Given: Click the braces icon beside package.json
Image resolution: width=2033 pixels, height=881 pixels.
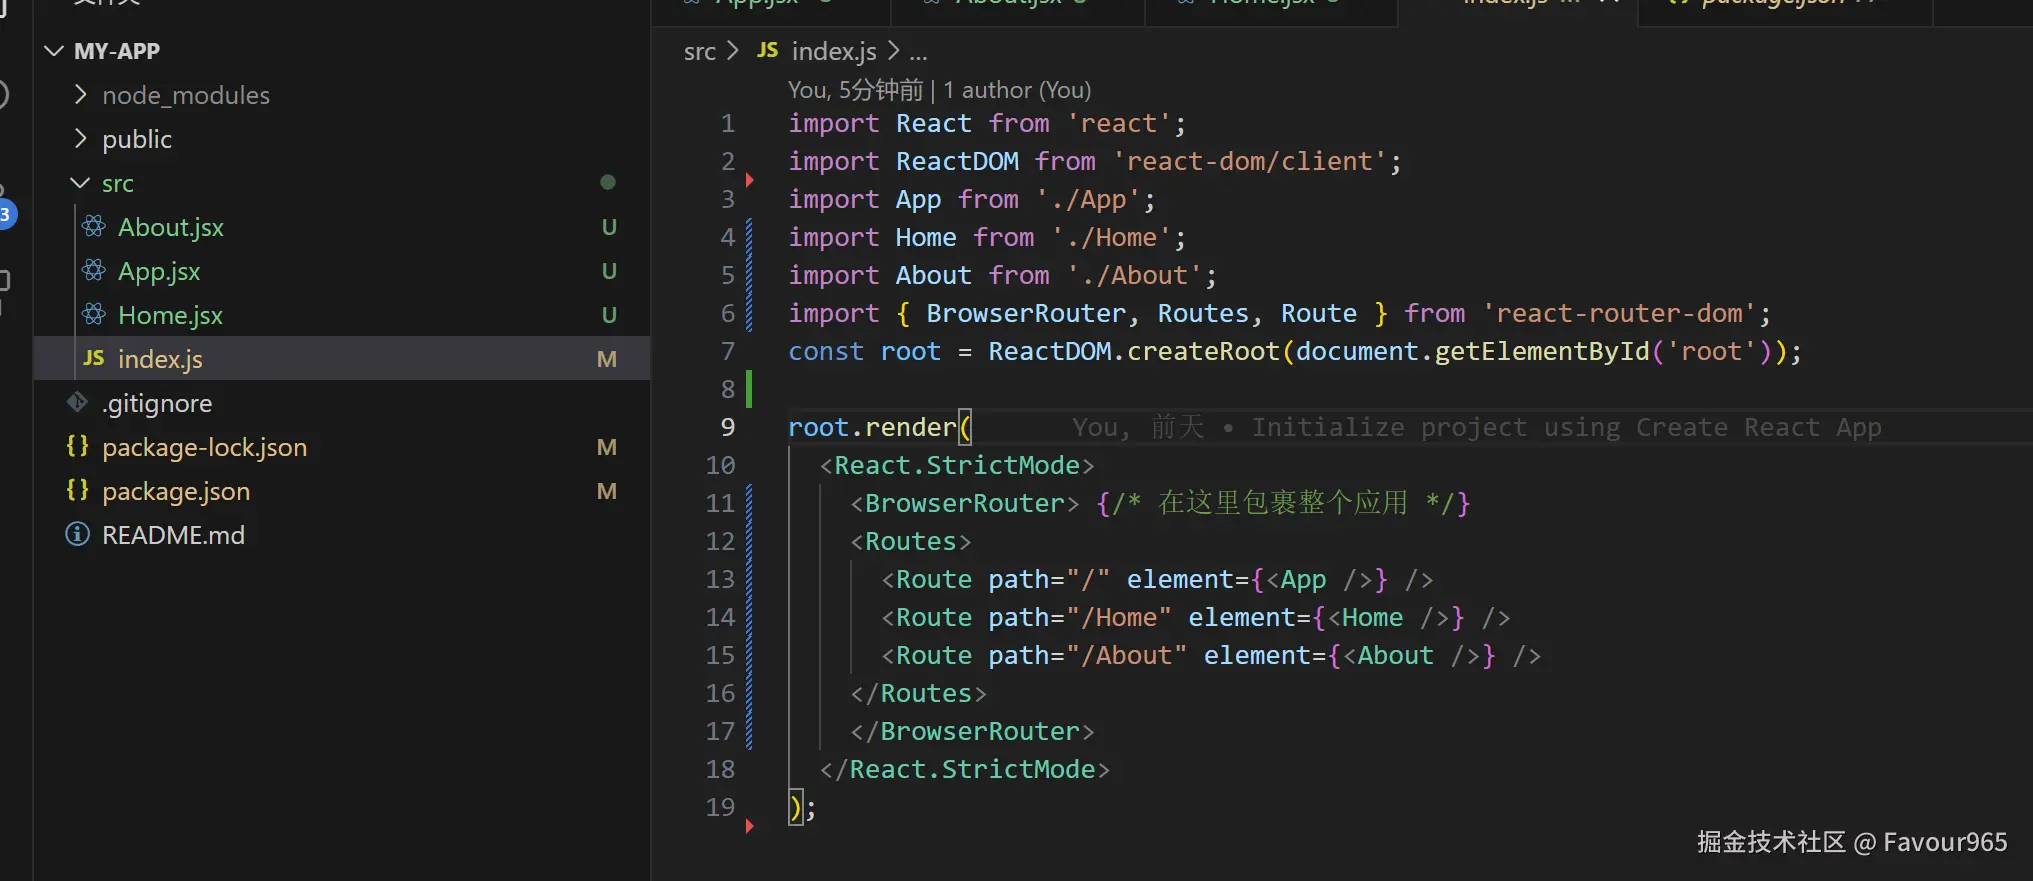Looking at the screenshot, I should (x=77, y=490).
